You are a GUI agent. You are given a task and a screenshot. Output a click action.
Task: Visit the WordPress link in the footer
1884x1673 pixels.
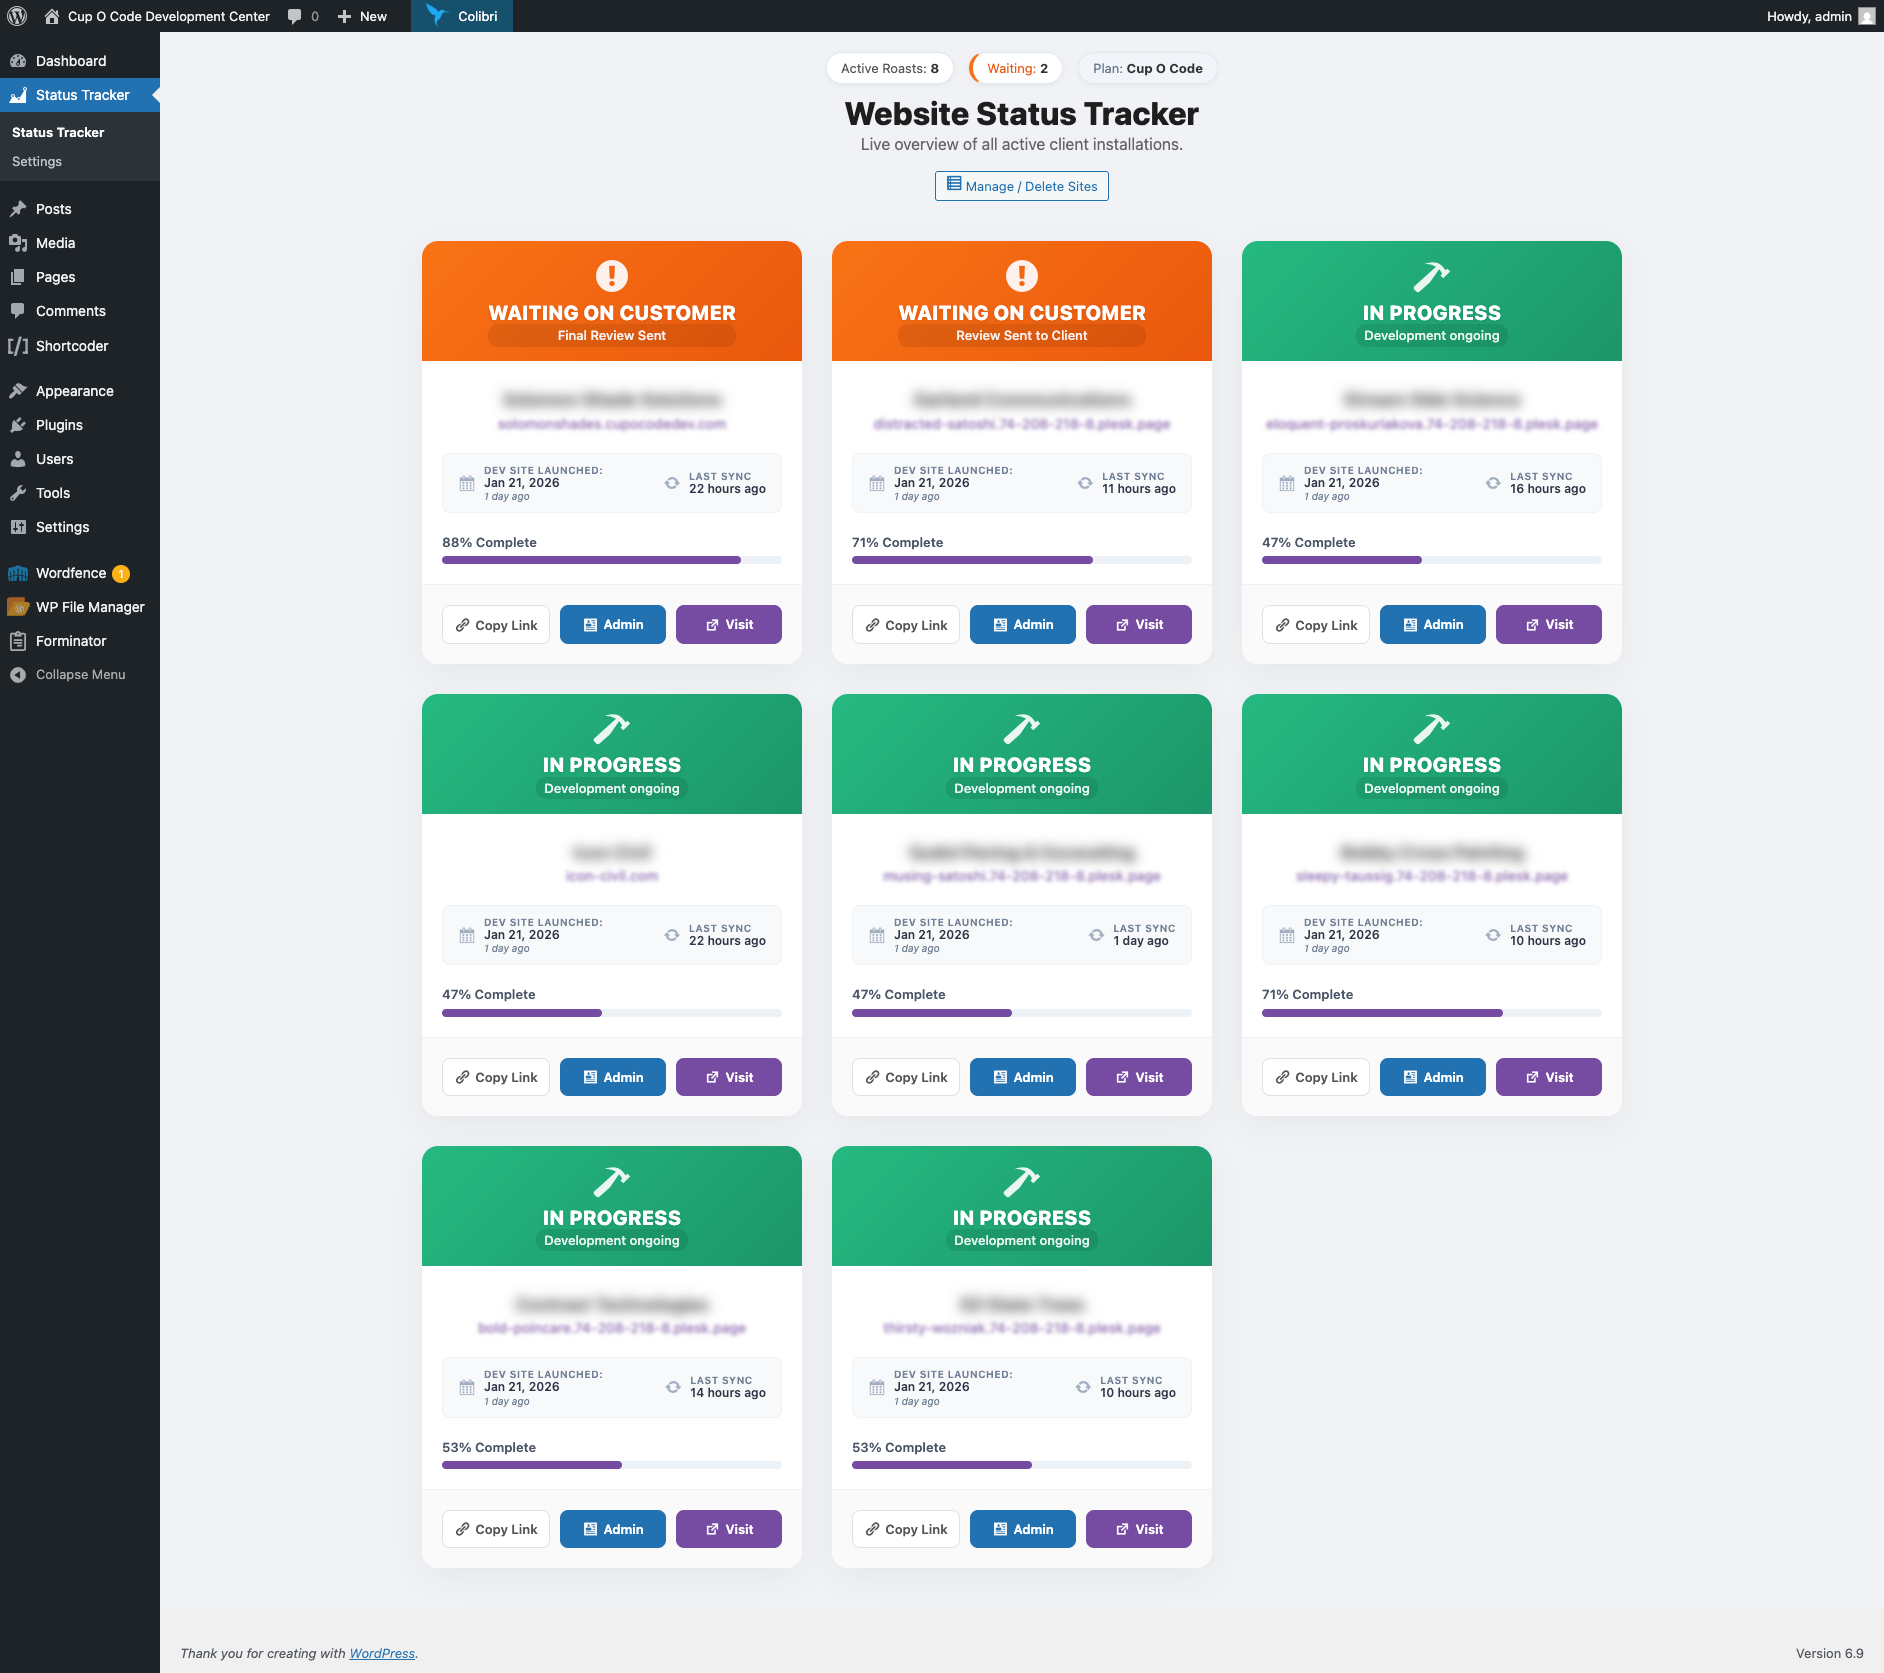pos(381,1653)
